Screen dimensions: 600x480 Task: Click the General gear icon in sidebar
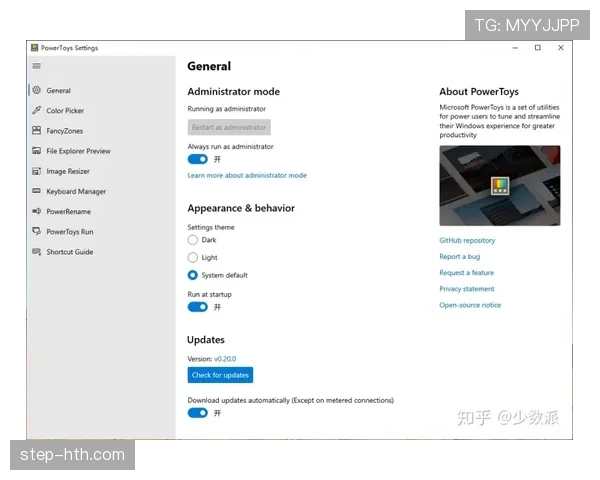[x=37, y=90]
